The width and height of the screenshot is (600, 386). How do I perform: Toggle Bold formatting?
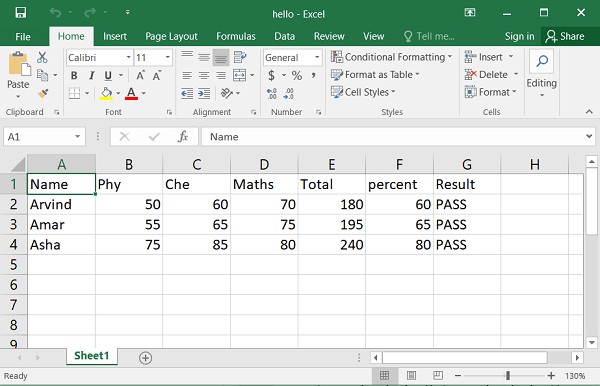pyautogui.click(x=74, y=75)
